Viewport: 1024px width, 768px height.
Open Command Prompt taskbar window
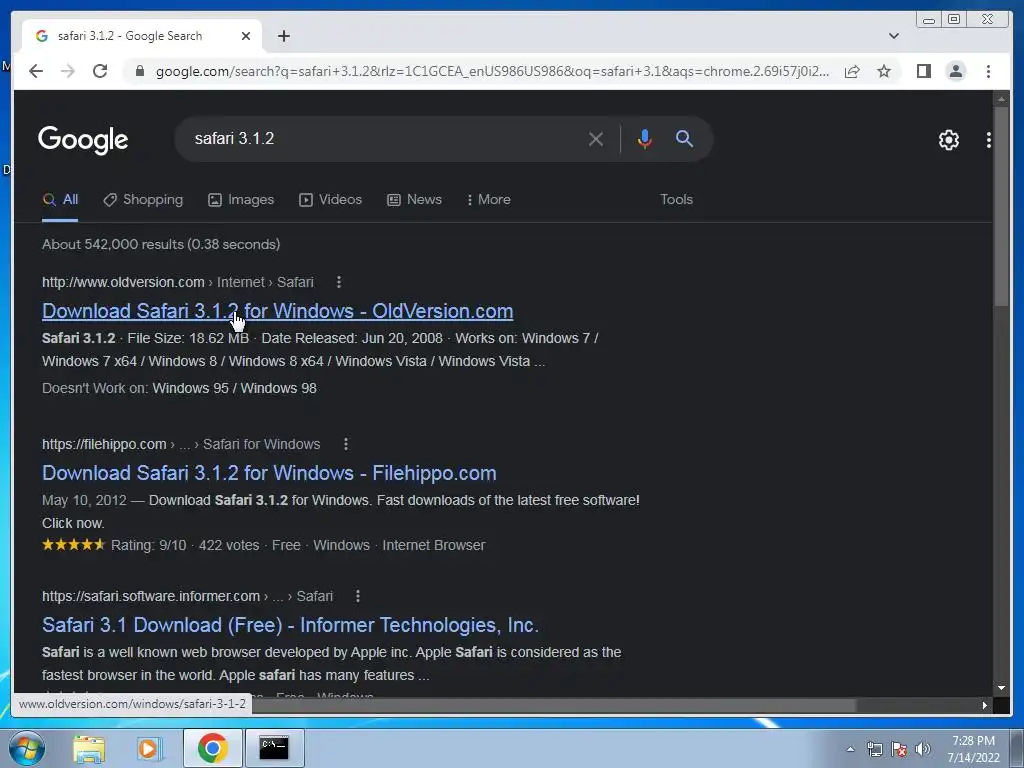tap(274, 748)
